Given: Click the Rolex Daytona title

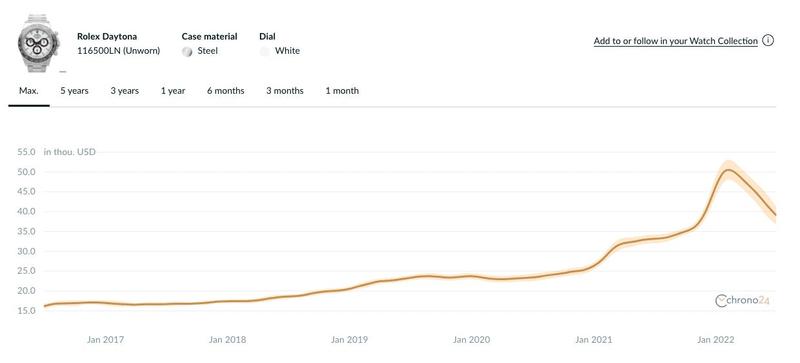Looking at the screenshot, I should tap(107, 37).
